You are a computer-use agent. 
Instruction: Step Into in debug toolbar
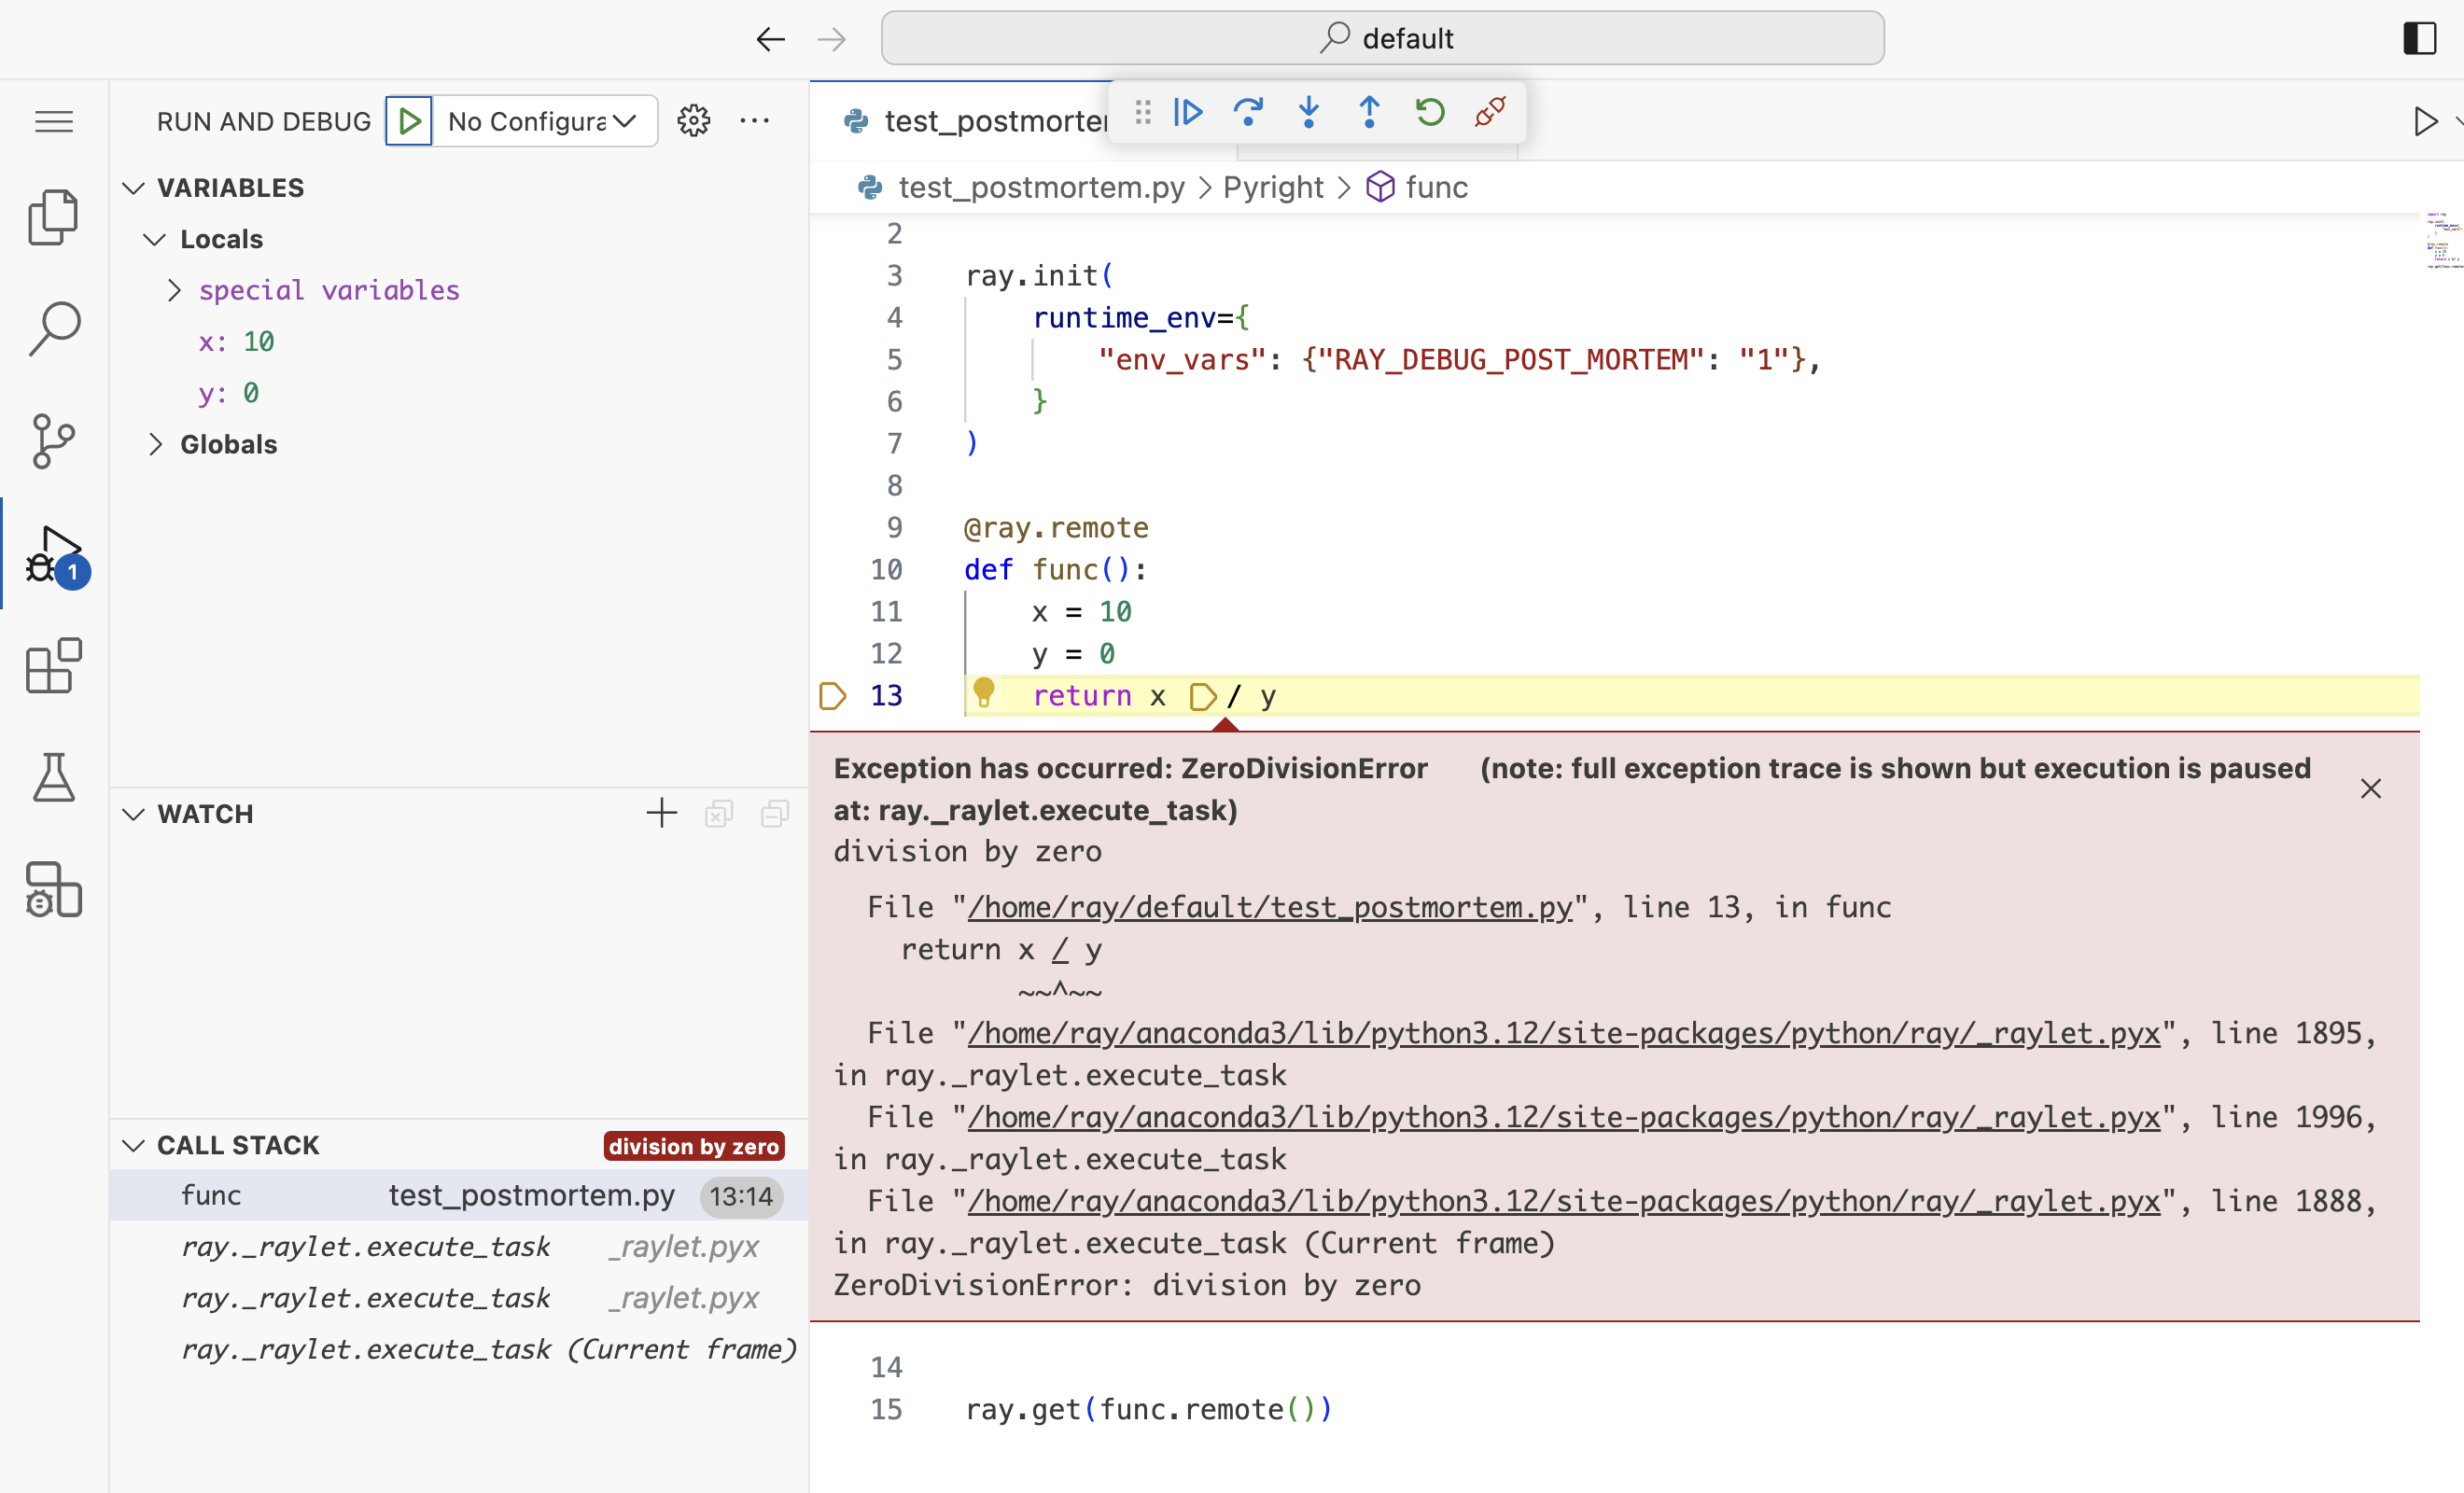pyautogui.click(x=1309, y=112)
